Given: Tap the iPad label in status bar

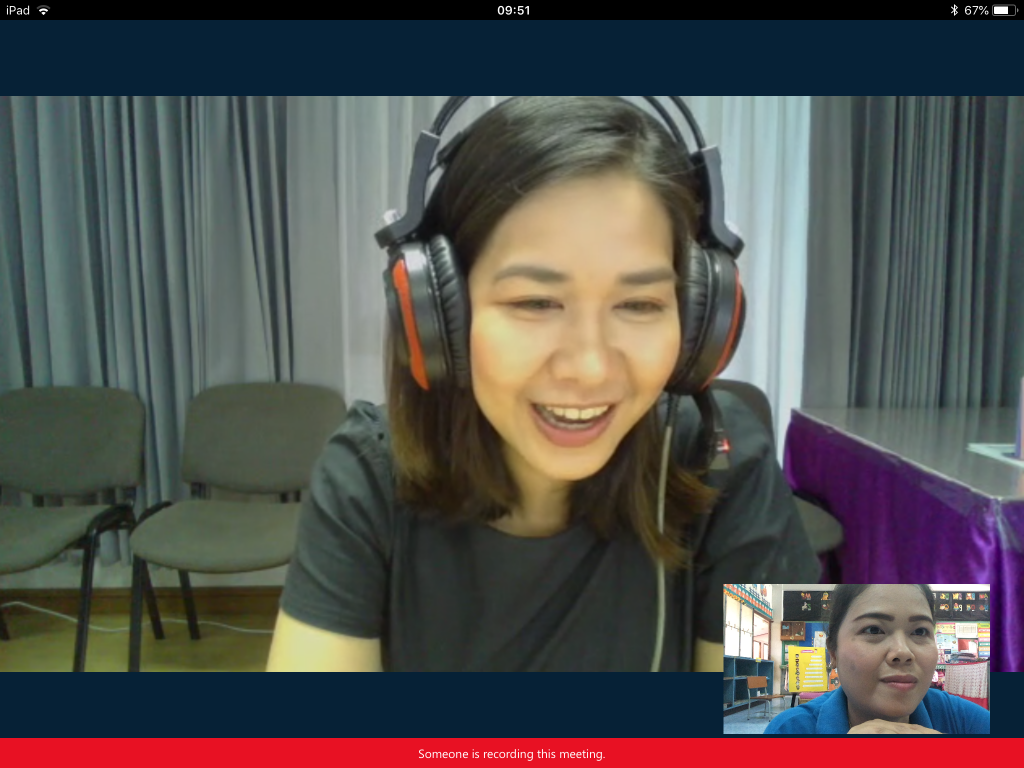Looking at the screenshot, I should coord(18,10).
